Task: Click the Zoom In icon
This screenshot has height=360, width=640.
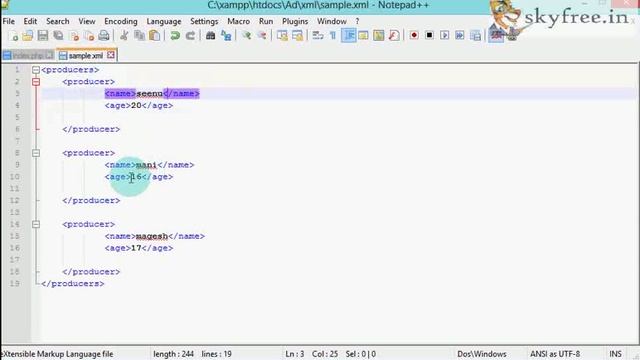Action: click(246, 36)
